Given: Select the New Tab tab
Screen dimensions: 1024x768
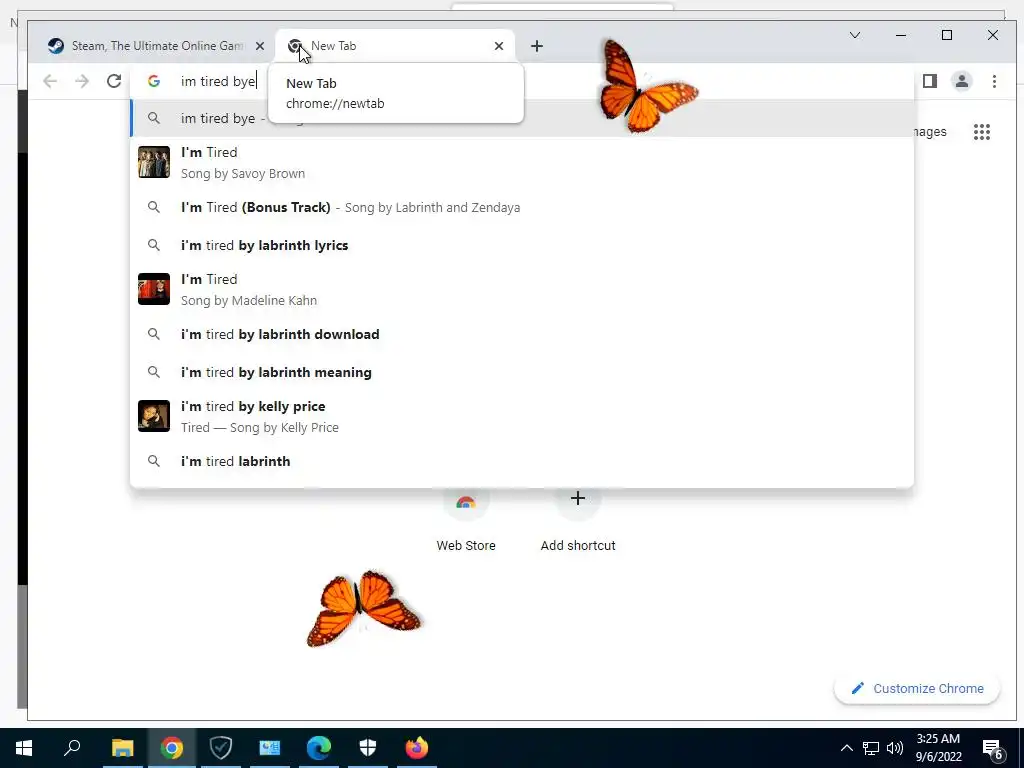Looking at the screenshot, I should 394,46.
